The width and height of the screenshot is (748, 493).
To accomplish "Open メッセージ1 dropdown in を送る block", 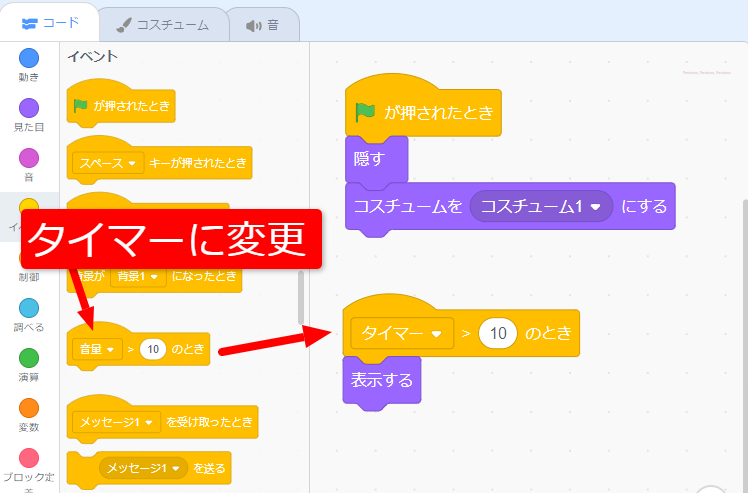I will point(143,468).
